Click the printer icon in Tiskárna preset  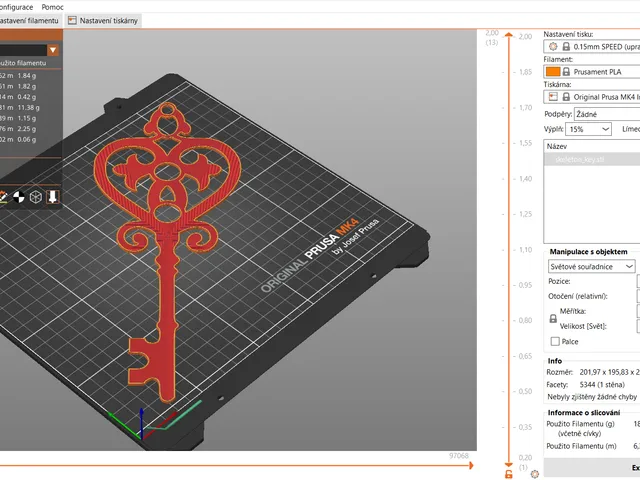pos(553,97)
